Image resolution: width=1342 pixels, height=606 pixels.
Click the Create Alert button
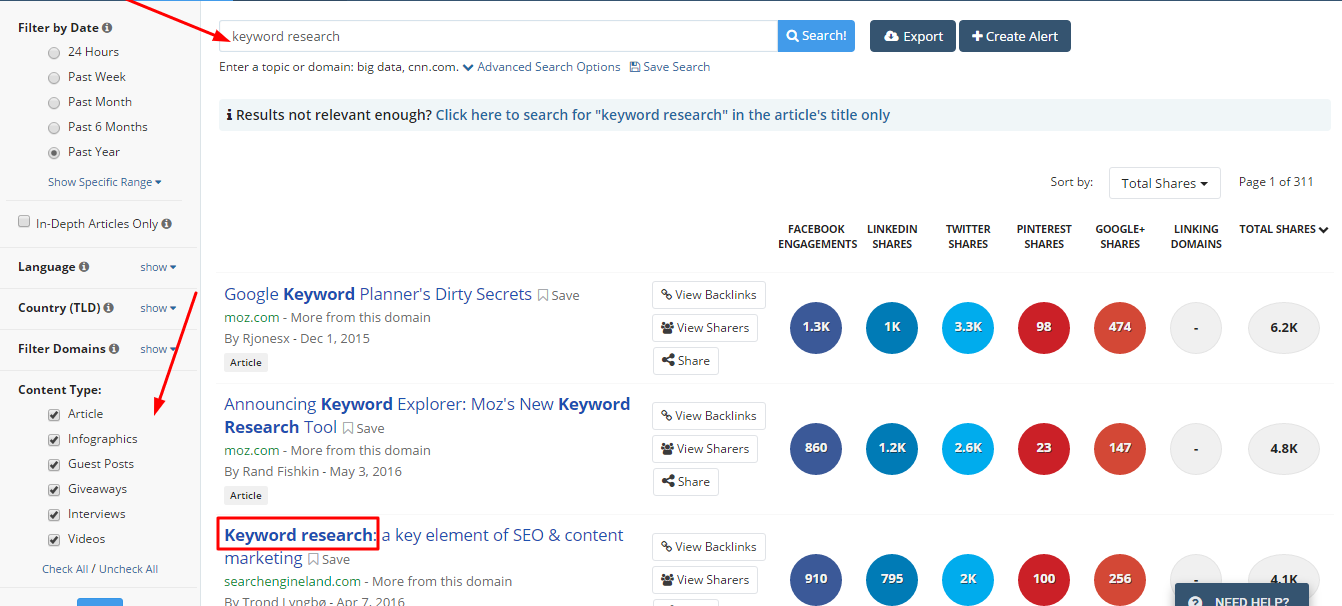pyautogui.click(x=1015, y=36)
